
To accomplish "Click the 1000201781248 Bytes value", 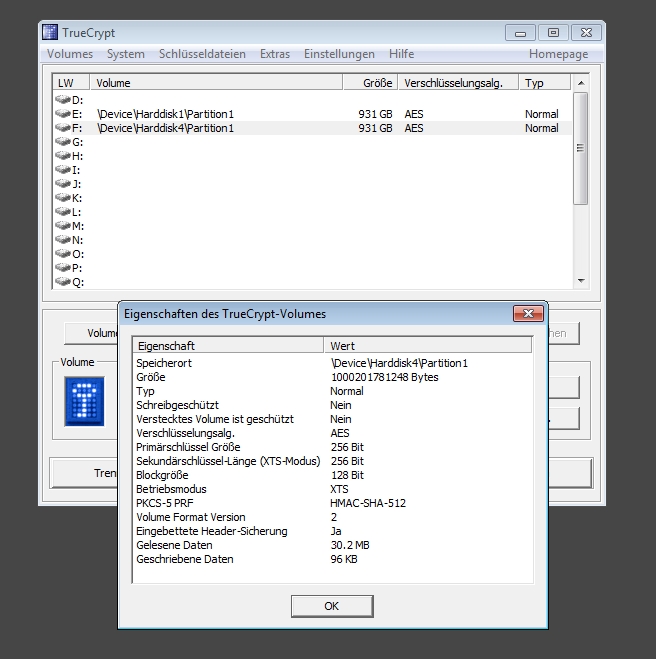I will click(x=385, y=377).
